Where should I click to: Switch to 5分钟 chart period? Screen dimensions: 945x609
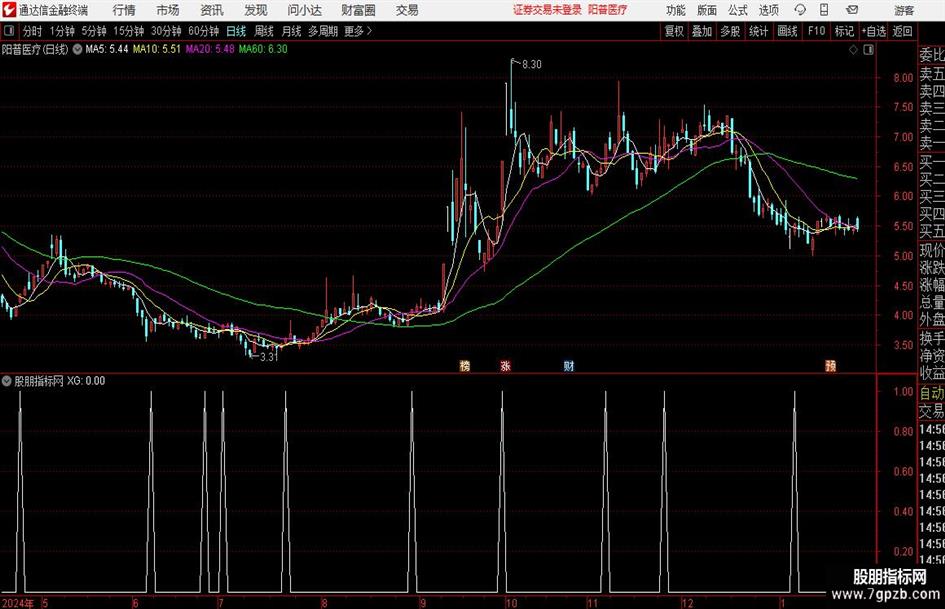tap(94, 31)
